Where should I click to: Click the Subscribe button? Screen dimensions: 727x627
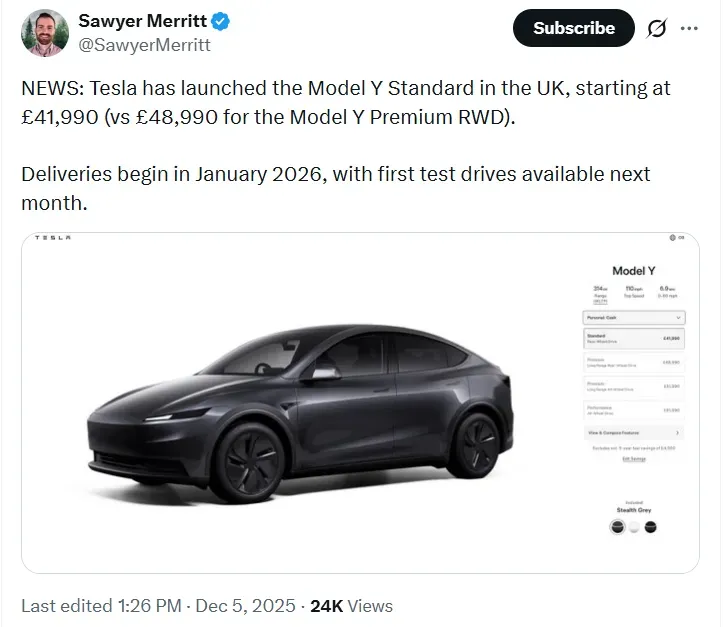pyautogui.click(x=573, y=28)
